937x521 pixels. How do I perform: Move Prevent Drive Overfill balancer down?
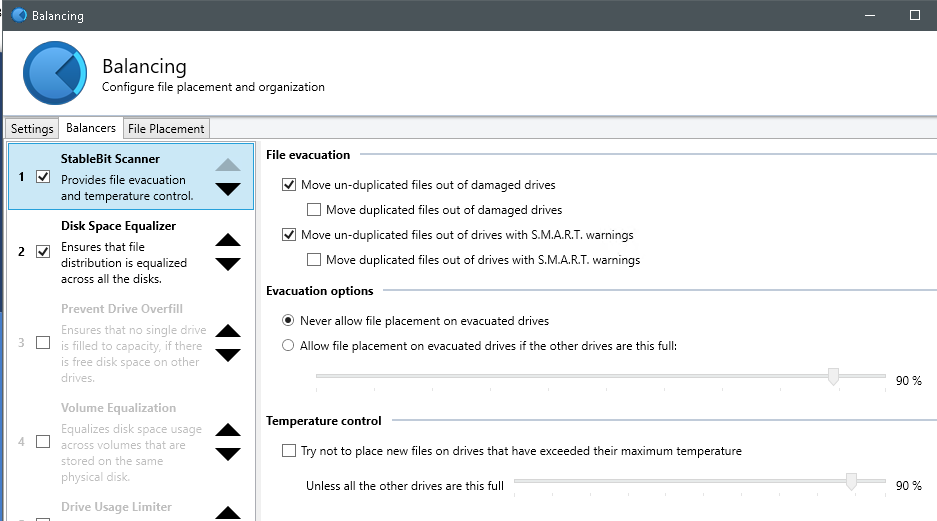228,355
